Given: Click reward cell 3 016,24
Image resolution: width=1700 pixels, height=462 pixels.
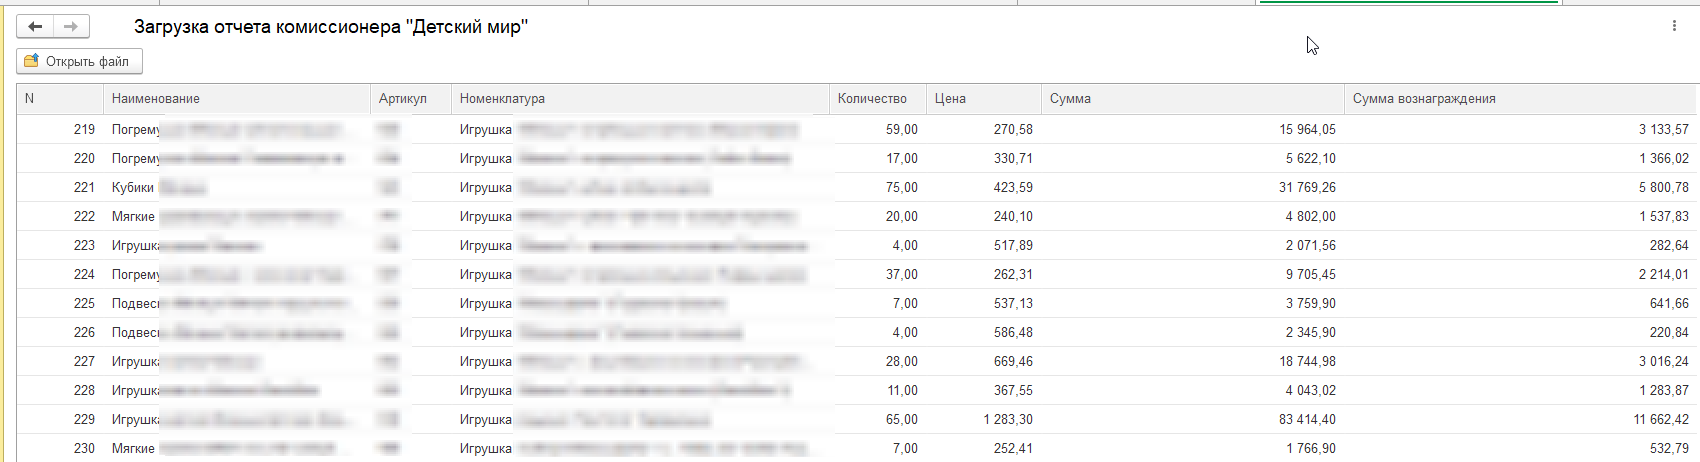Looking at the screenshot, I should click(1521, 361).
